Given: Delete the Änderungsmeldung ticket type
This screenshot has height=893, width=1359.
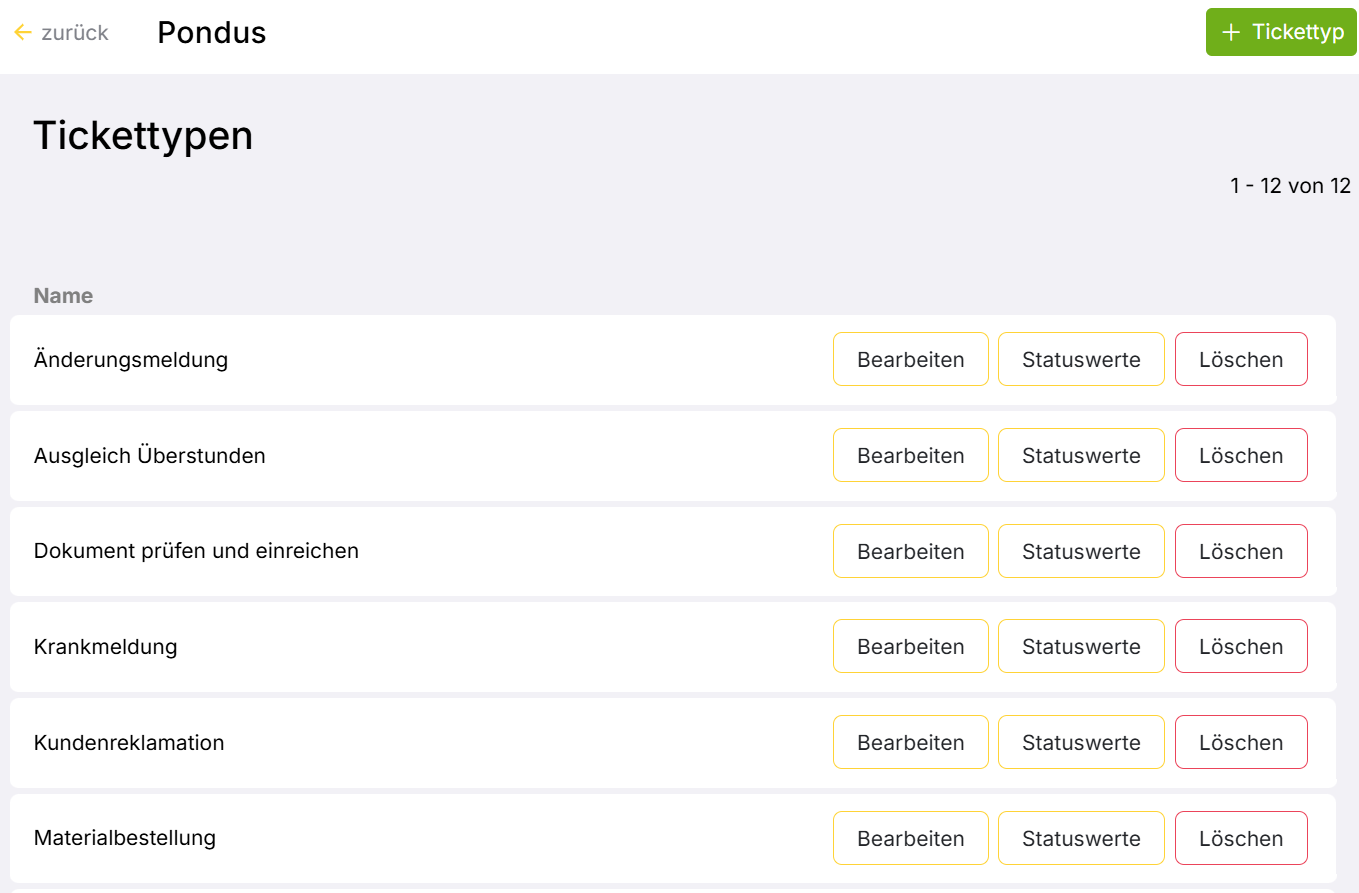Looking at the screenshot, I should [x=1240, y=359].
